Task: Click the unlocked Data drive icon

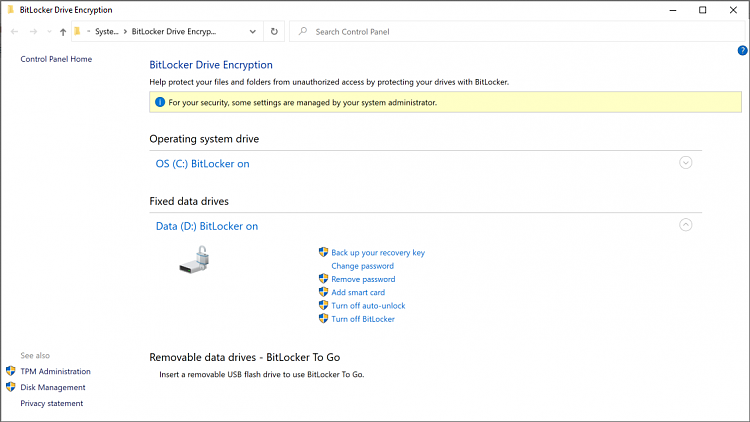Action: 194,259
